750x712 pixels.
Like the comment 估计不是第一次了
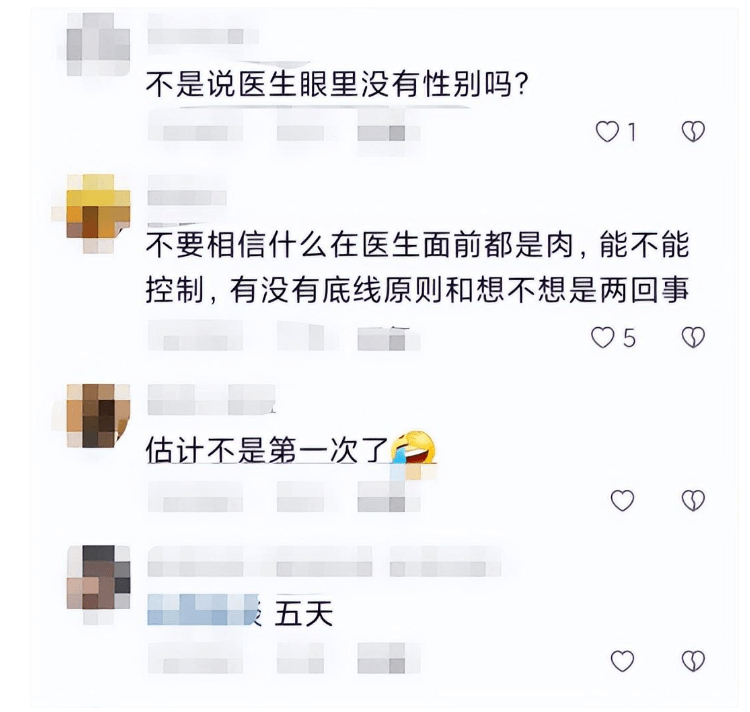[622, 501]
